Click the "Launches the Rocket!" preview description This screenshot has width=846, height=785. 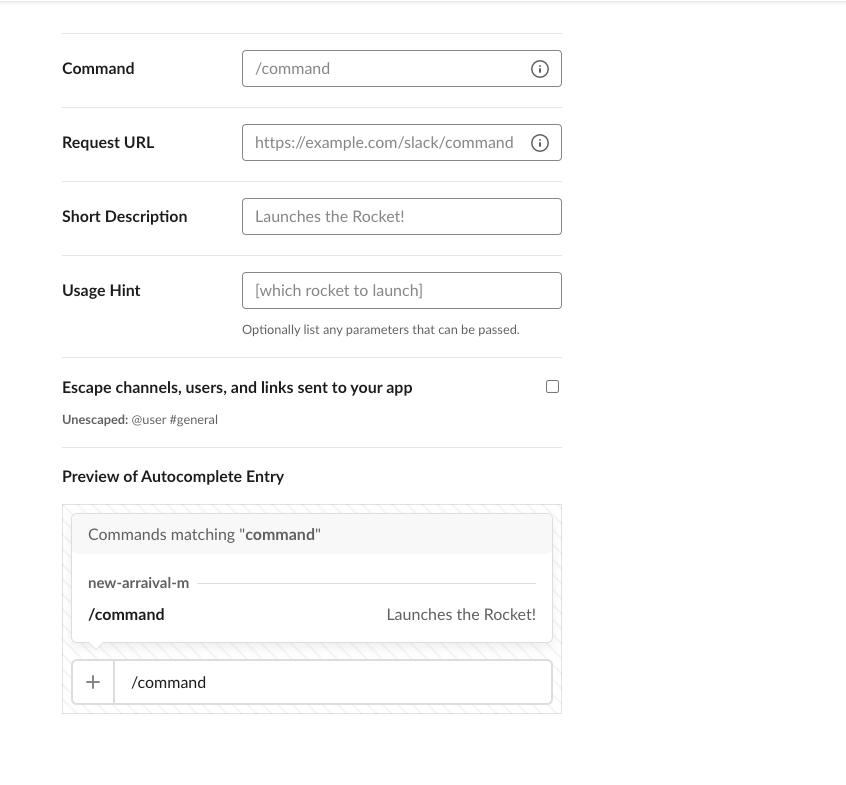461,615
